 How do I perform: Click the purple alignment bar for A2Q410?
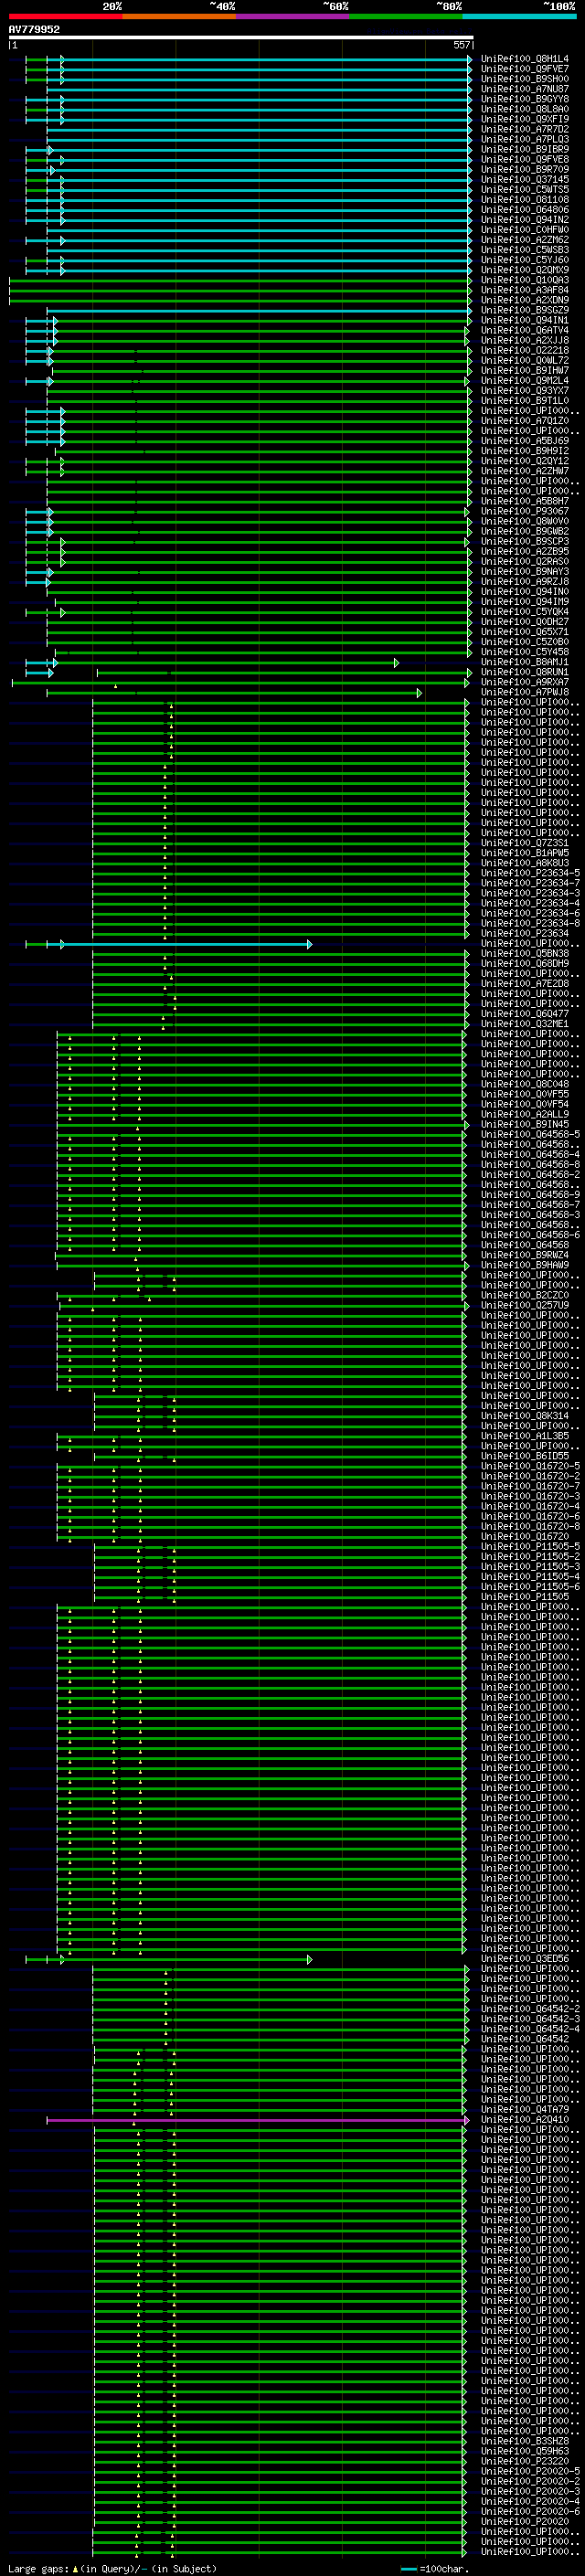pos(256,2119)
